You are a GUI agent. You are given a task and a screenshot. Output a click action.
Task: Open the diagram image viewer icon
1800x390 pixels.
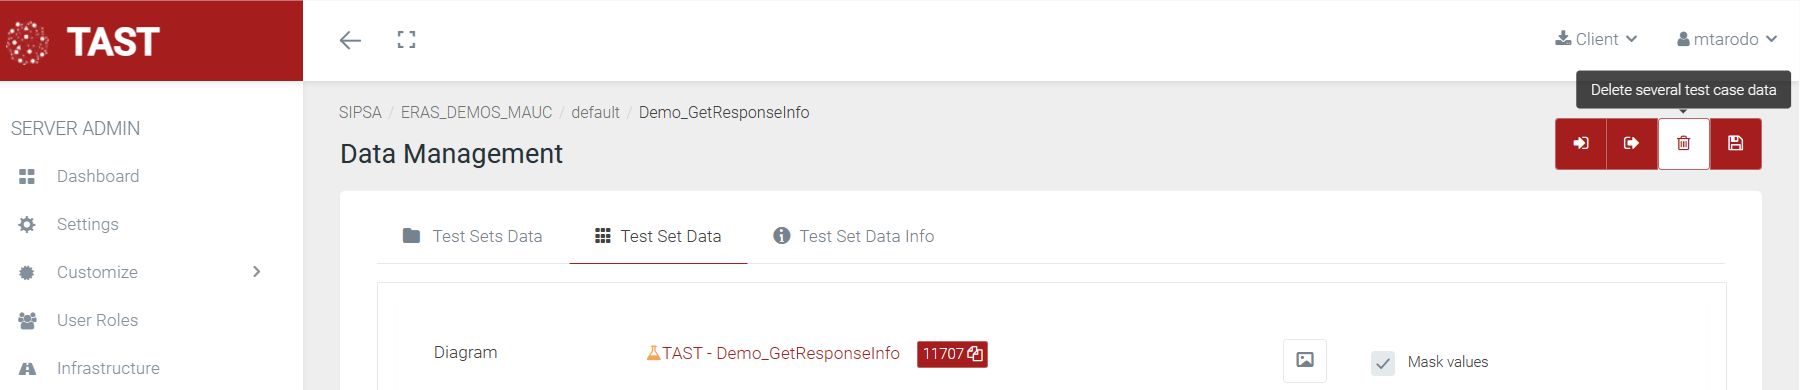click(1305, 360)
